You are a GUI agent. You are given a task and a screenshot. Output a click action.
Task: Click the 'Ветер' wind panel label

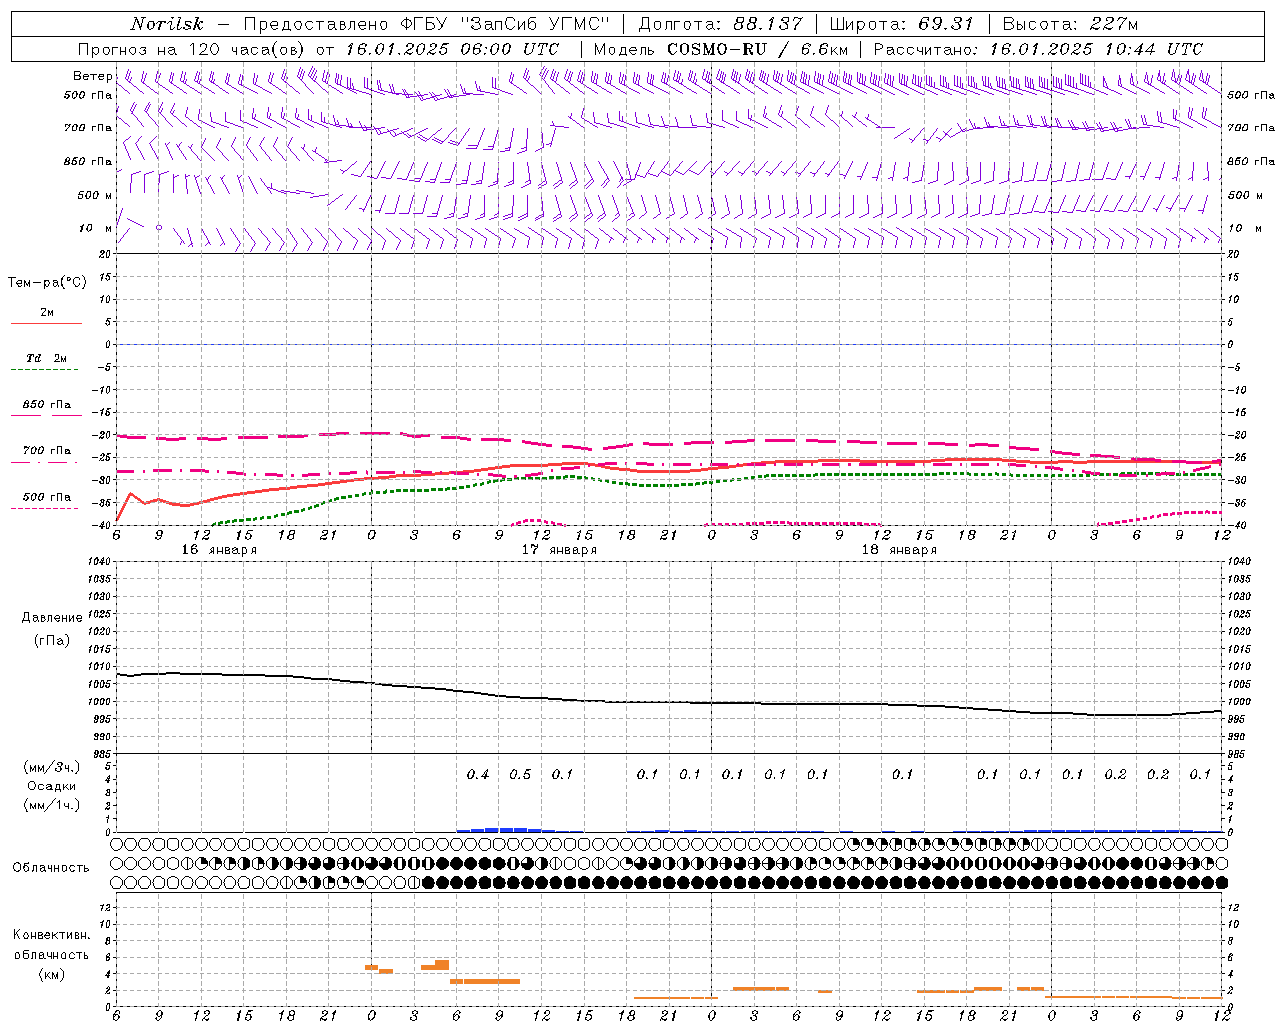[93, 76]
